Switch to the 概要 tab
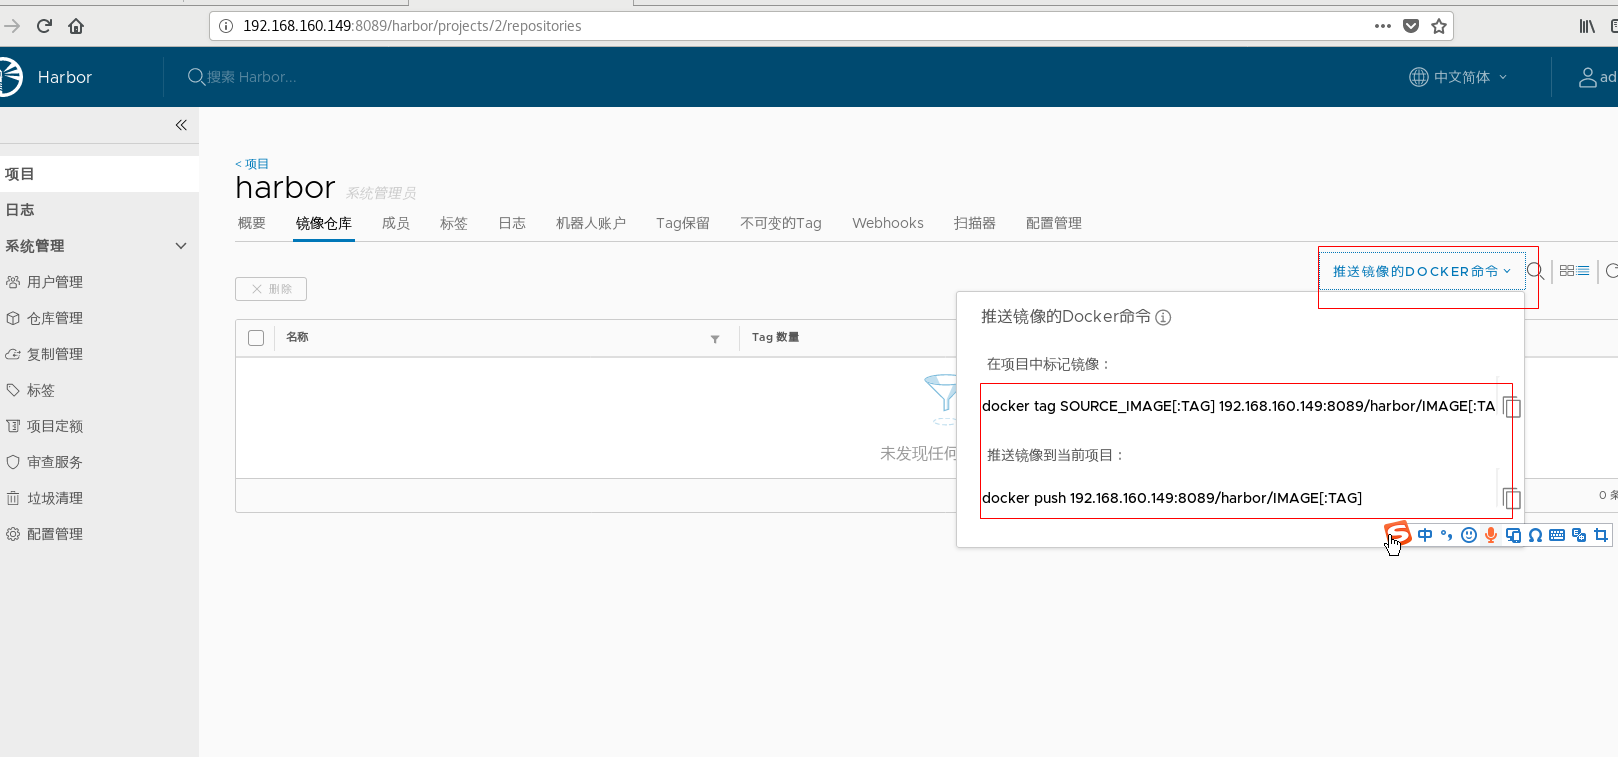The image size is (1618, 757). point(252,223)
